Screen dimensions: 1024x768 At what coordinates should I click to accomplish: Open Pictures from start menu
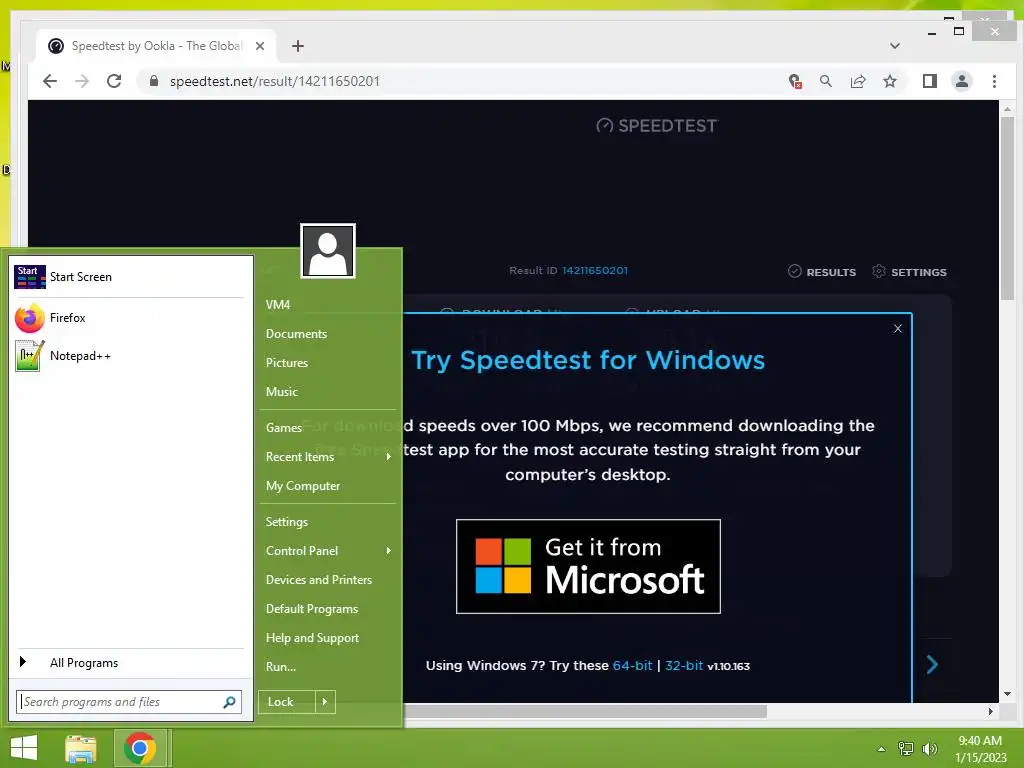click(x=328, y=362)
